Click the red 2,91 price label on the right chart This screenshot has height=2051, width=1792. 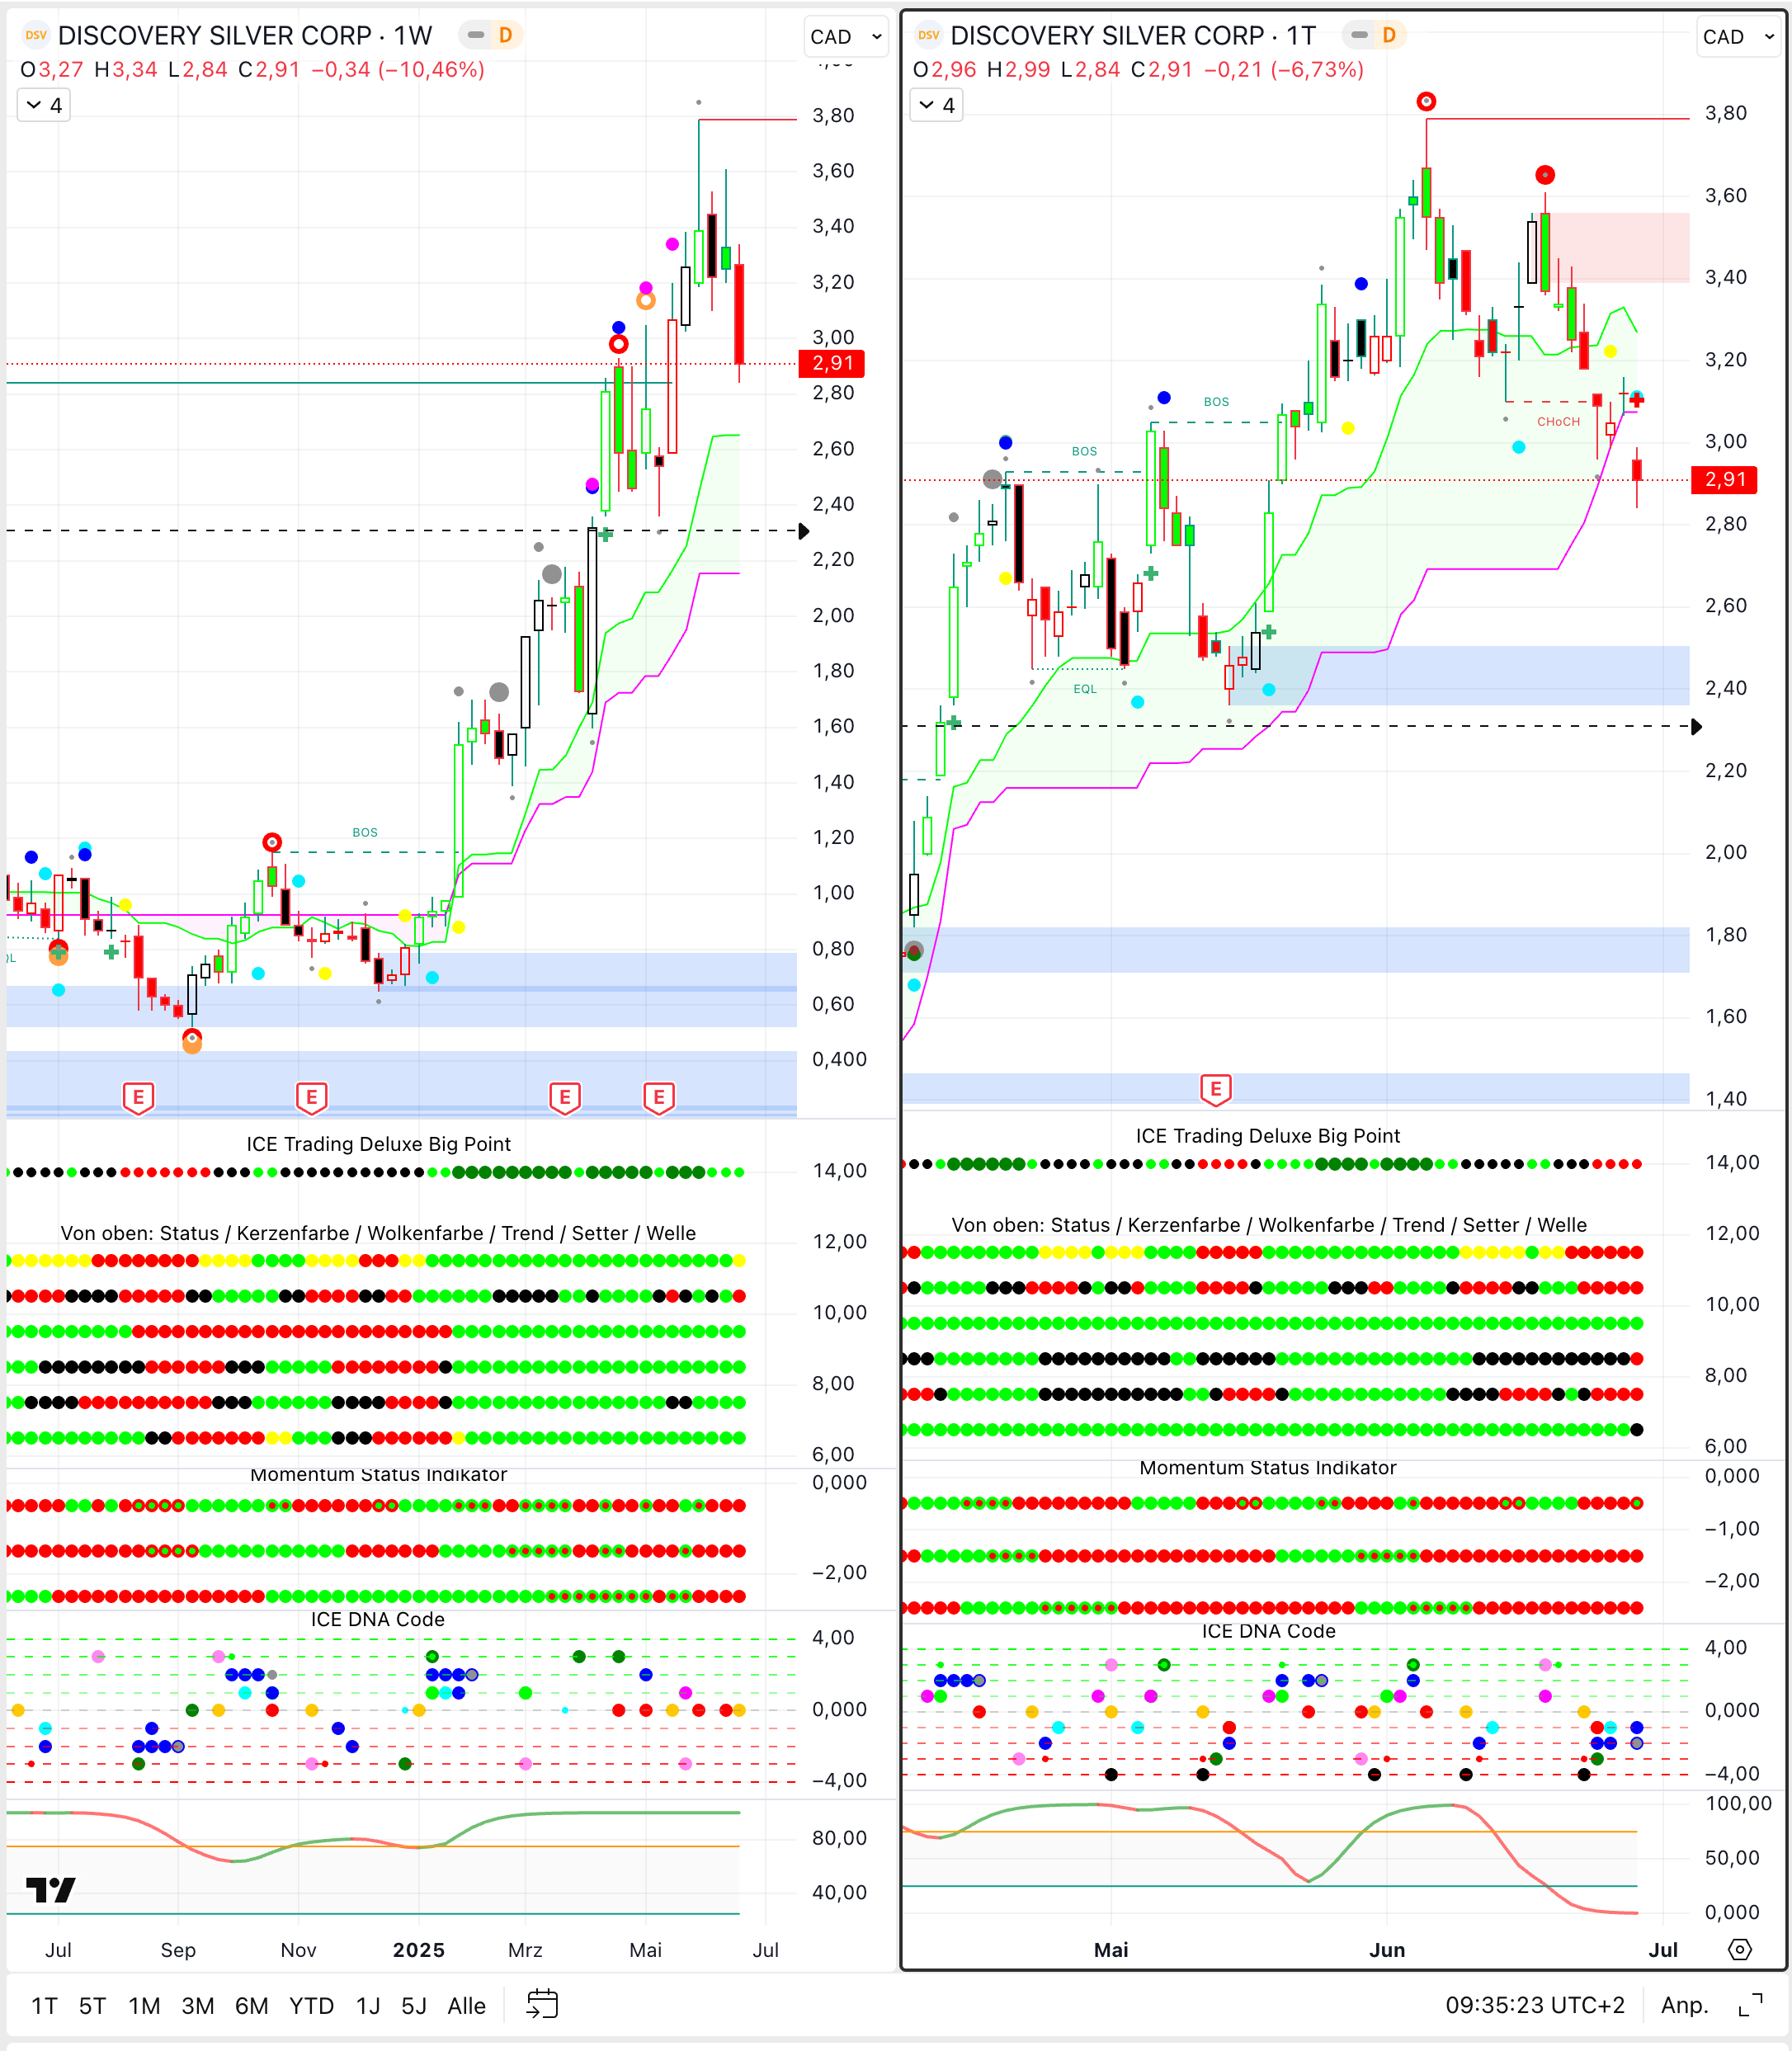(1725, 479)
